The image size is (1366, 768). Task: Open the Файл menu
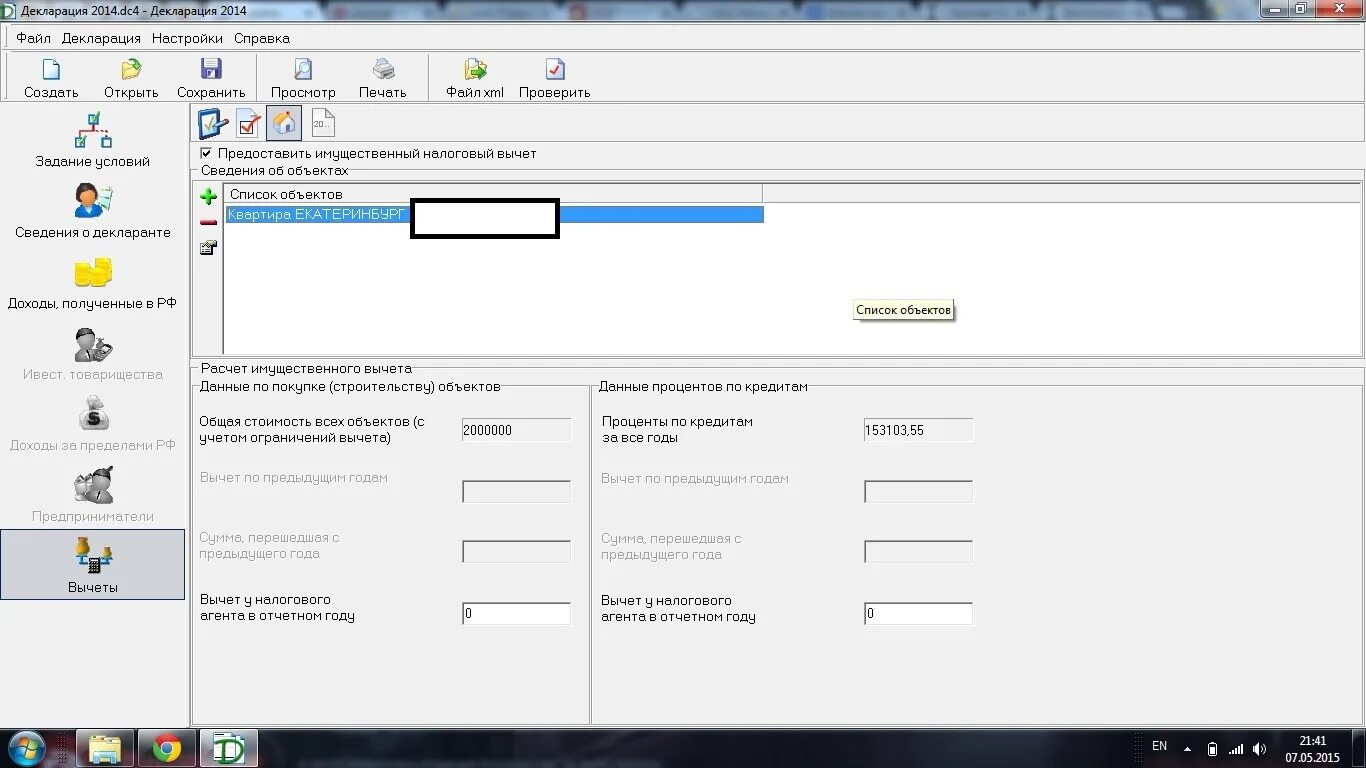33,38
